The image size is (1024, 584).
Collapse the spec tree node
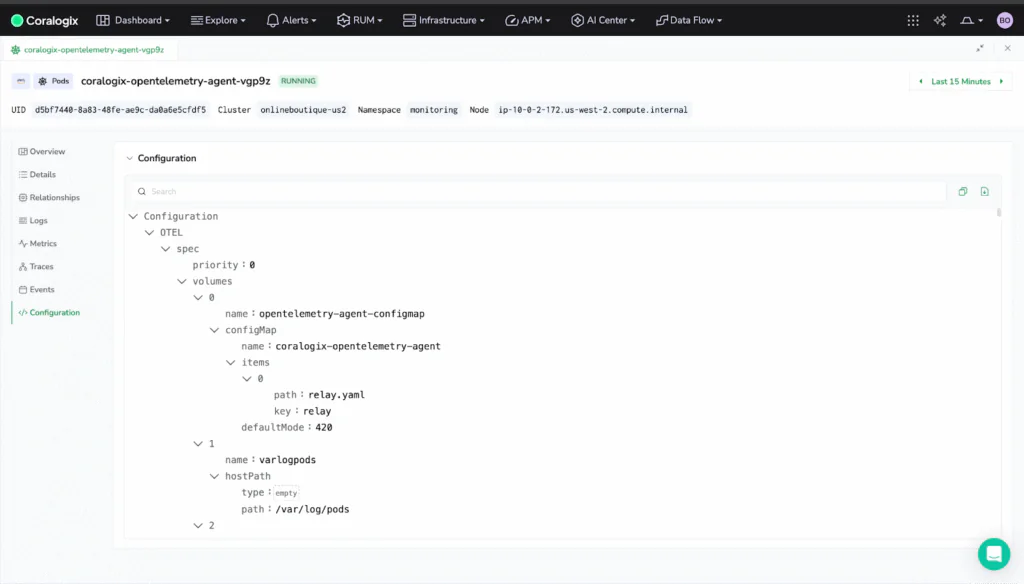(x=166, y=249)
